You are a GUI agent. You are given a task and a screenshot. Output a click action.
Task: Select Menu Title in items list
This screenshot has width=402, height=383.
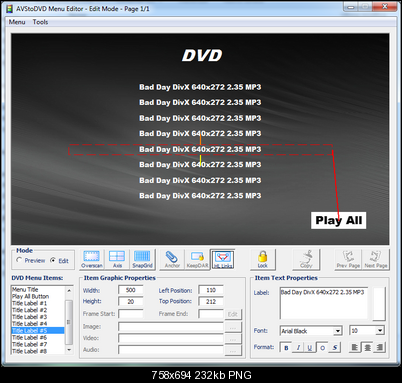pos(38,289)
